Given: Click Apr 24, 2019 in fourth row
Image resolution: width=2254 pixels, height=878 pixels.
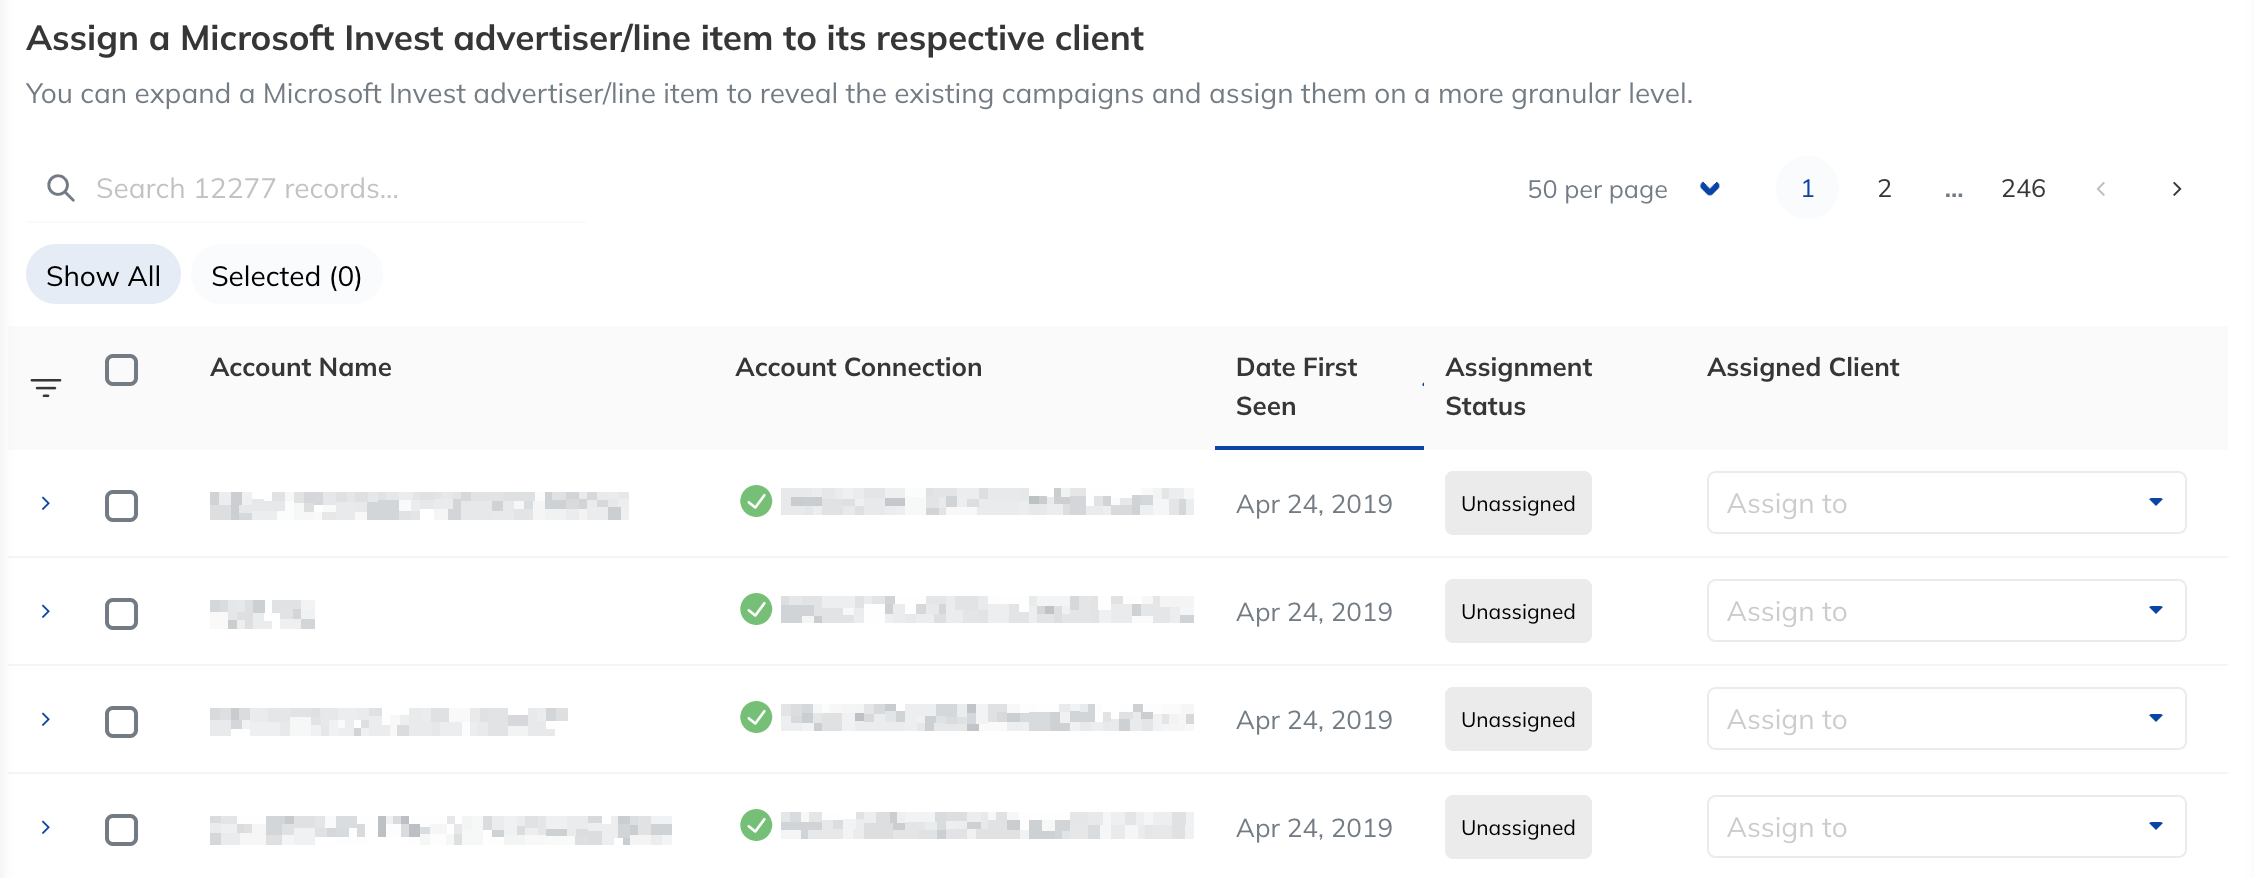Looking at the screenshot, I should point(1314,827).
